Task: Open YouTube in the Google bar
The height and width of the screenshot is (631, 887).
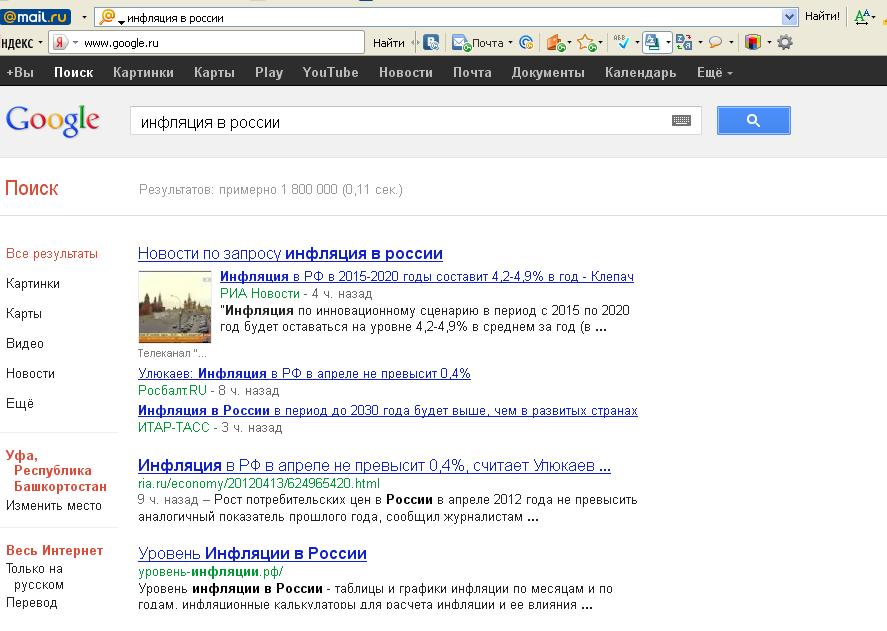Action: point(330,73)
